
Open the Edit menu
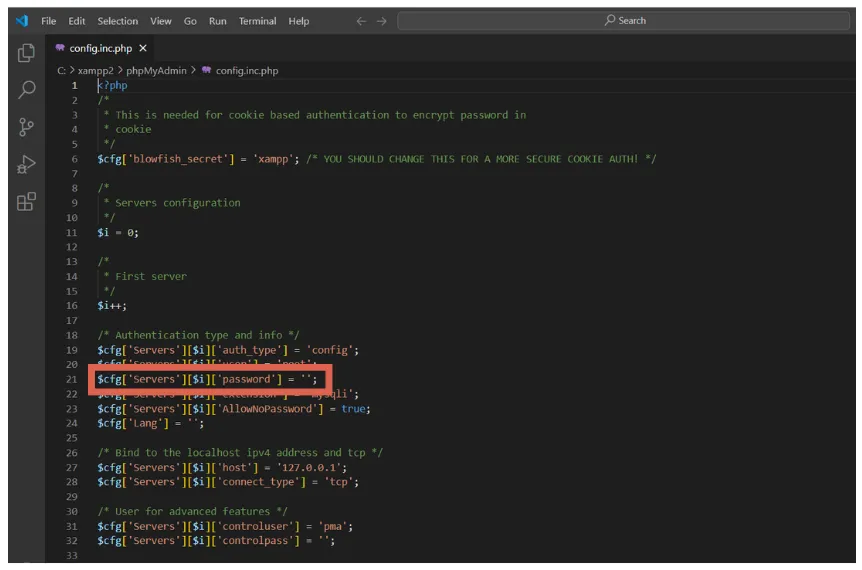[x=76, y=21]
